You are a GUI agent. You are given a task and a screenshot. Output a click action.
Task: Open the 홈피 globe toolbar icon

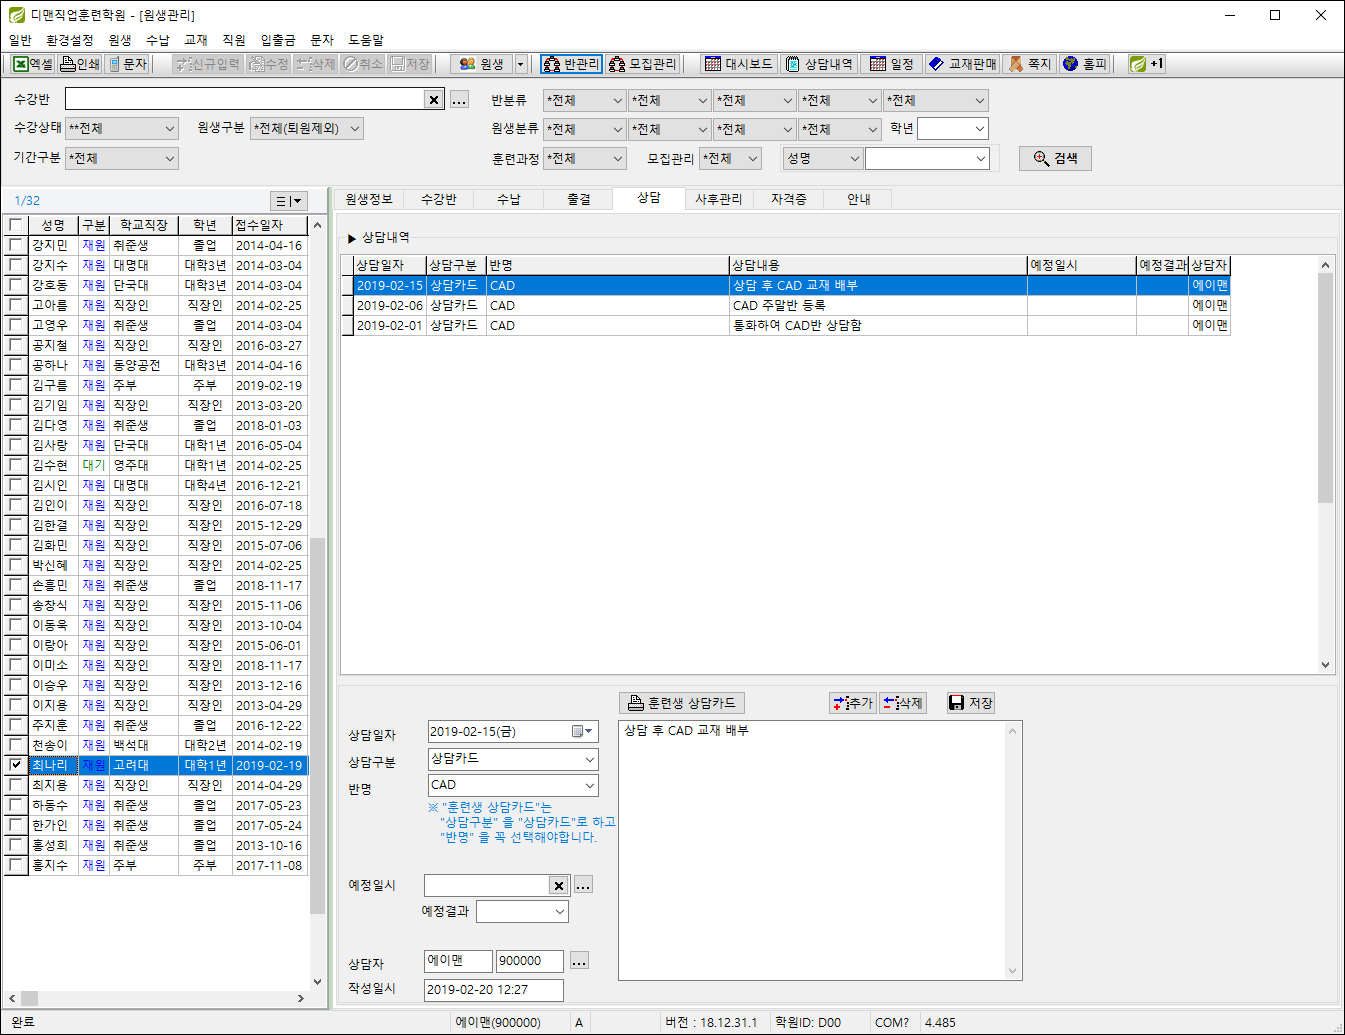[1085, 64]
